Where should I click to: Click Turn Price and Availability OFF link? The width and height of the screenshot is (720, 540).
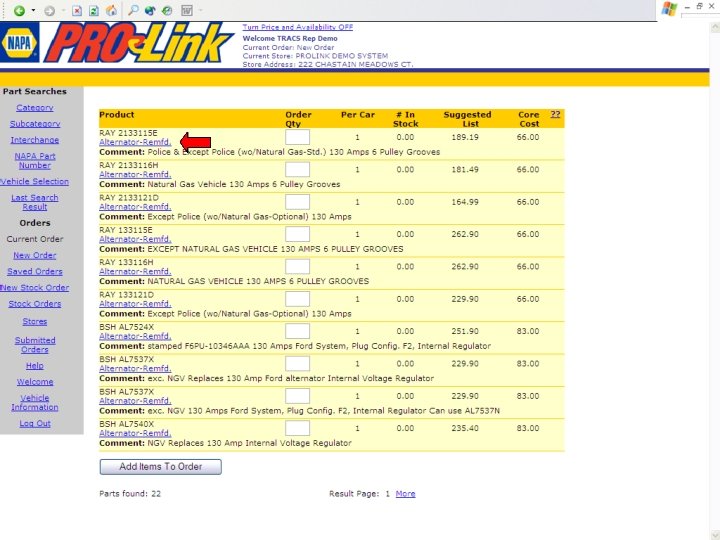pyautogui.click(x=298, y=27)
